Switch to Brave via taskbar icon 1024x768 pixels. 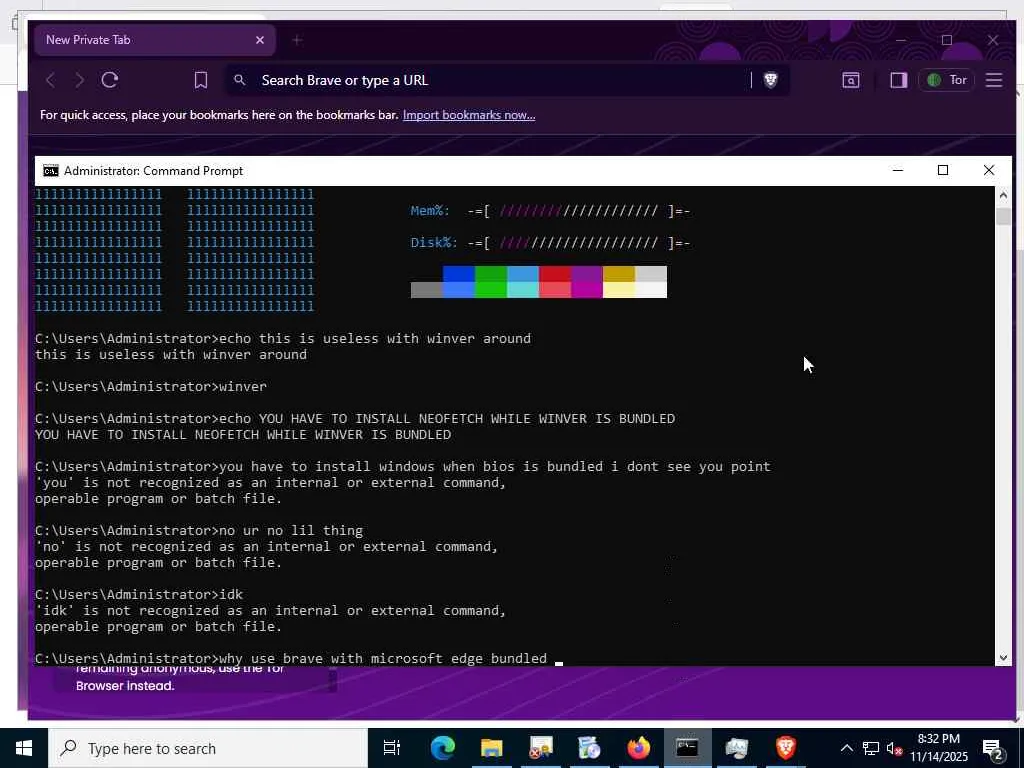coord(786,748)
